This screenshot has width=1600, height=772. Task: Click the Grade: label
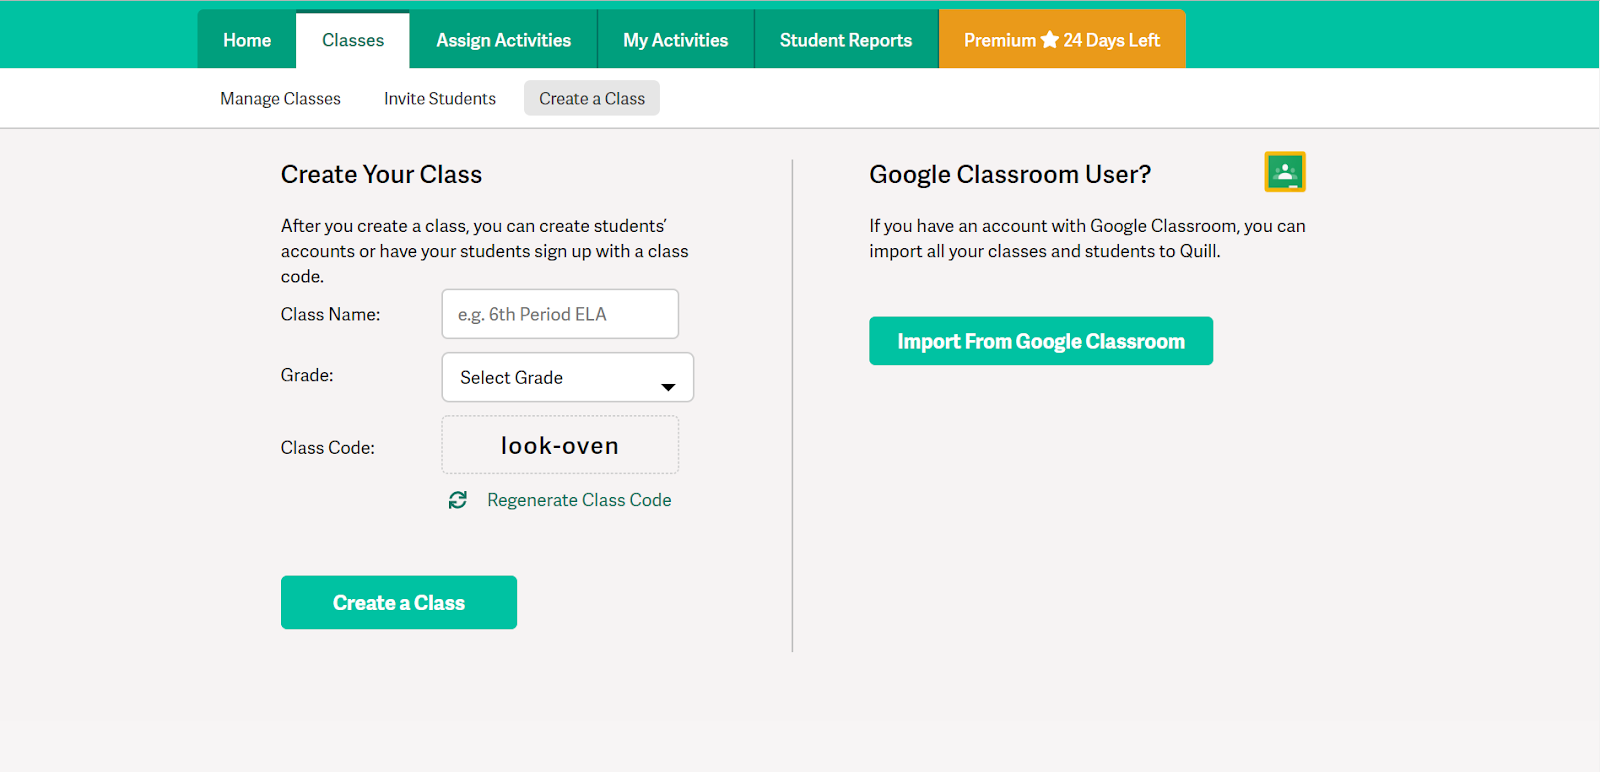pos(307,375)
